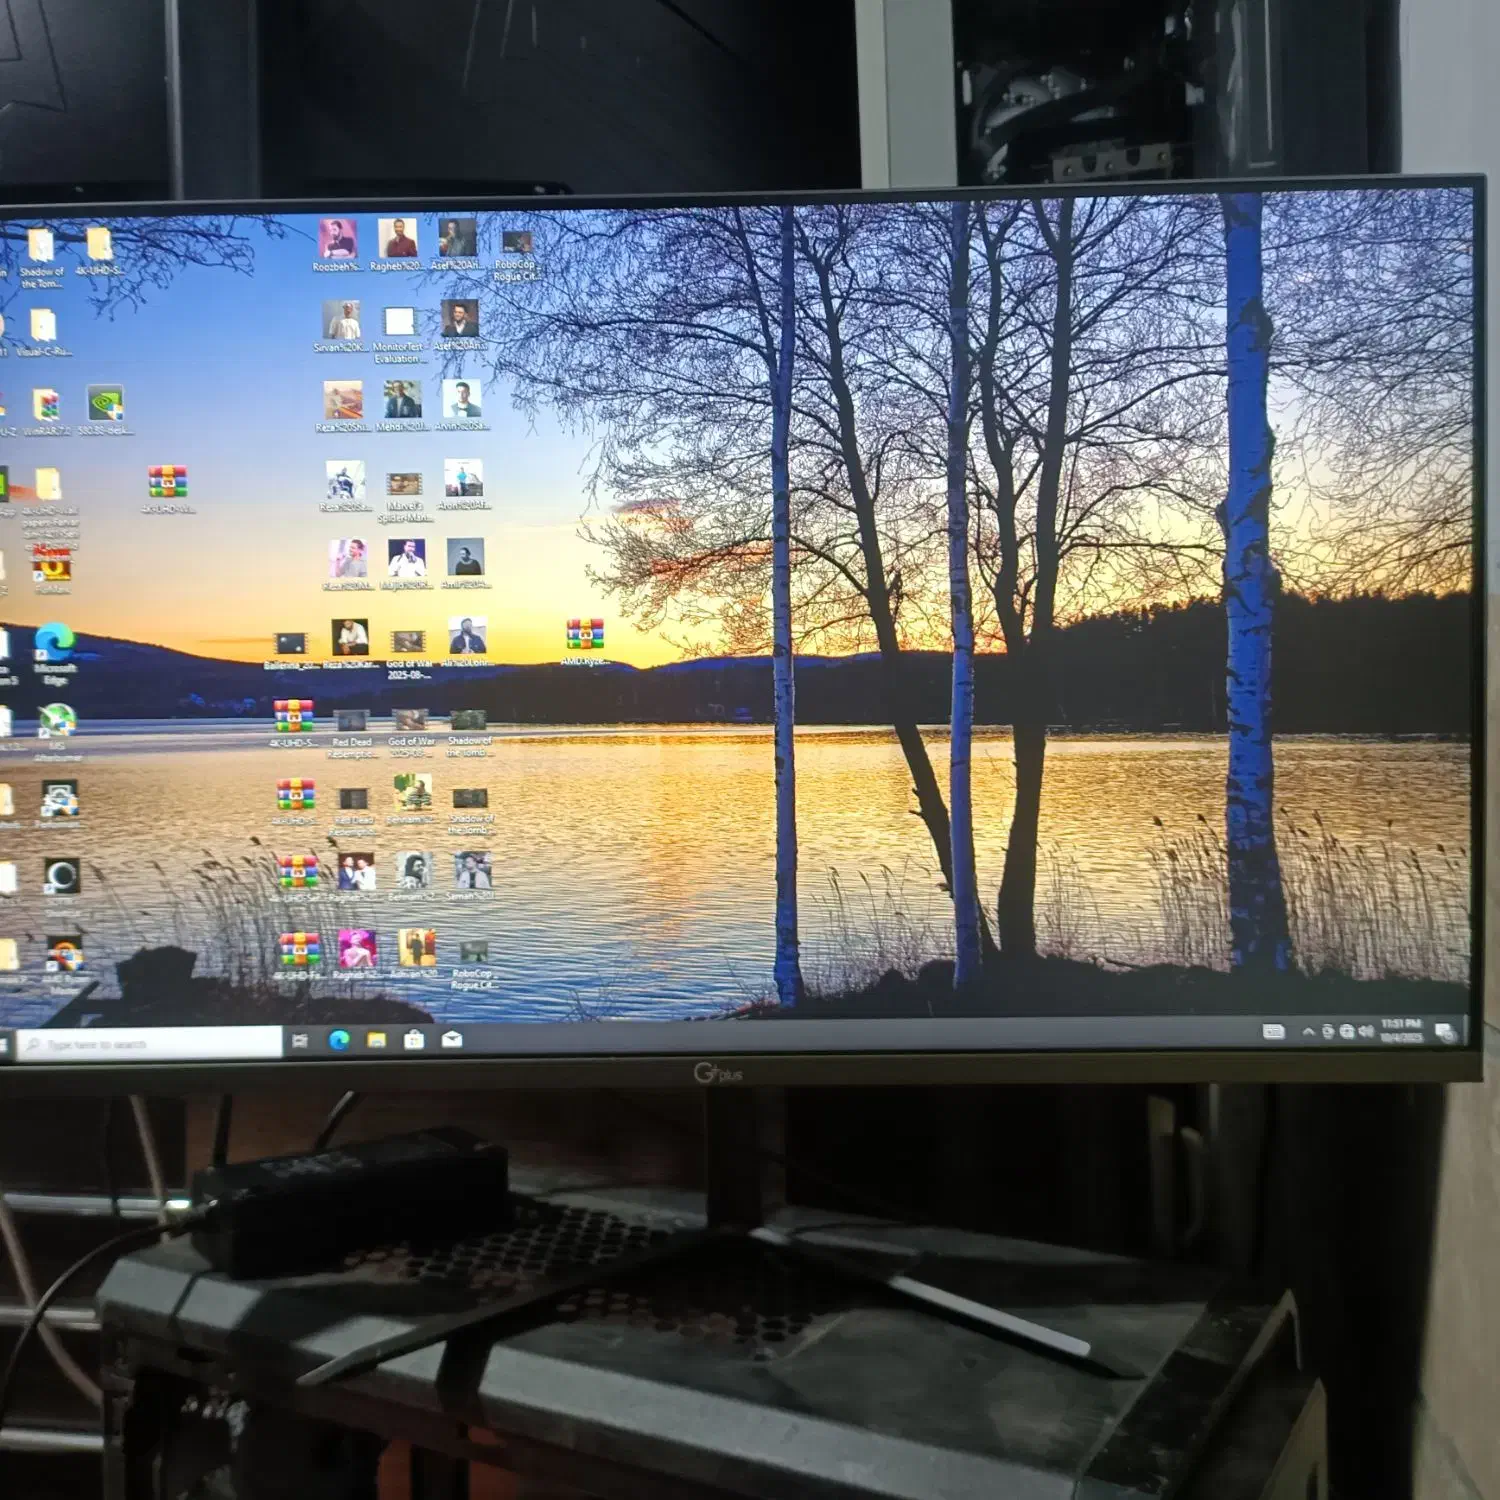The image size is (1500, 1500).
Task: Open File Explorer from the taskbar
Action: (x=377, y=1041)
